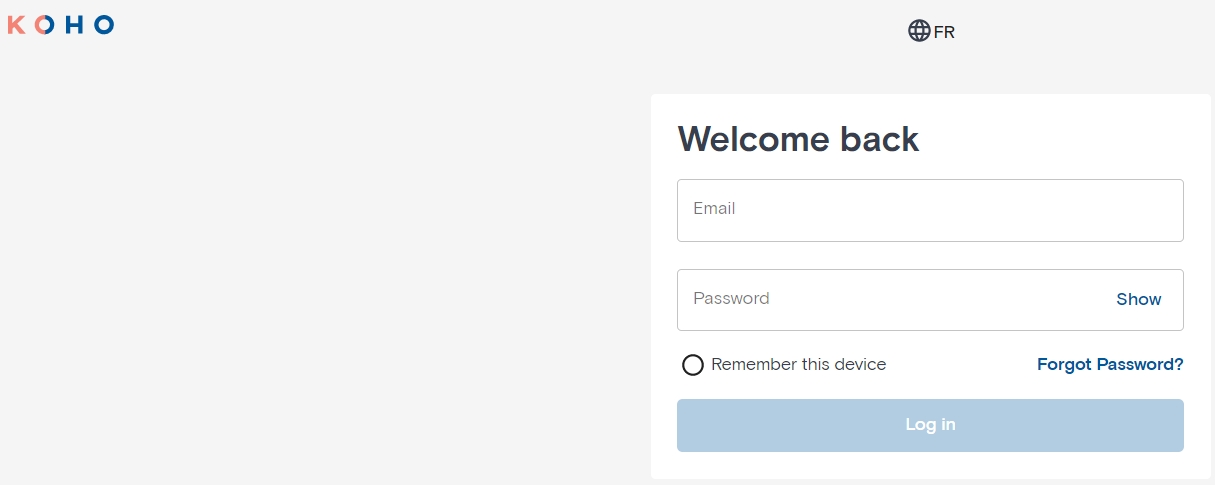Click the "Email" placeholder text

tap(714, 209)
